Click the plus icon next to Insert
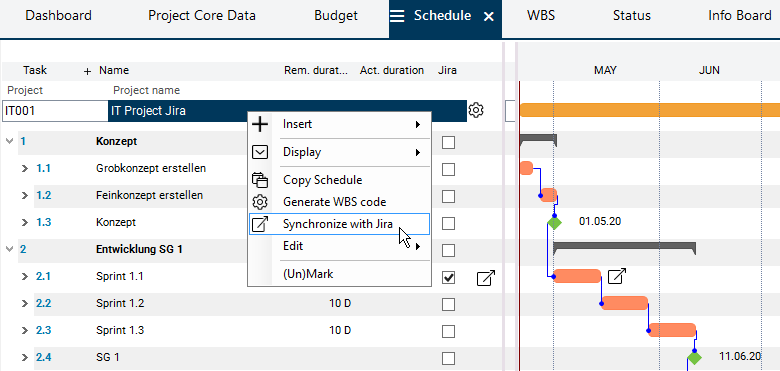Viewport: 780px width, 371px height. (x=260, y=124)
